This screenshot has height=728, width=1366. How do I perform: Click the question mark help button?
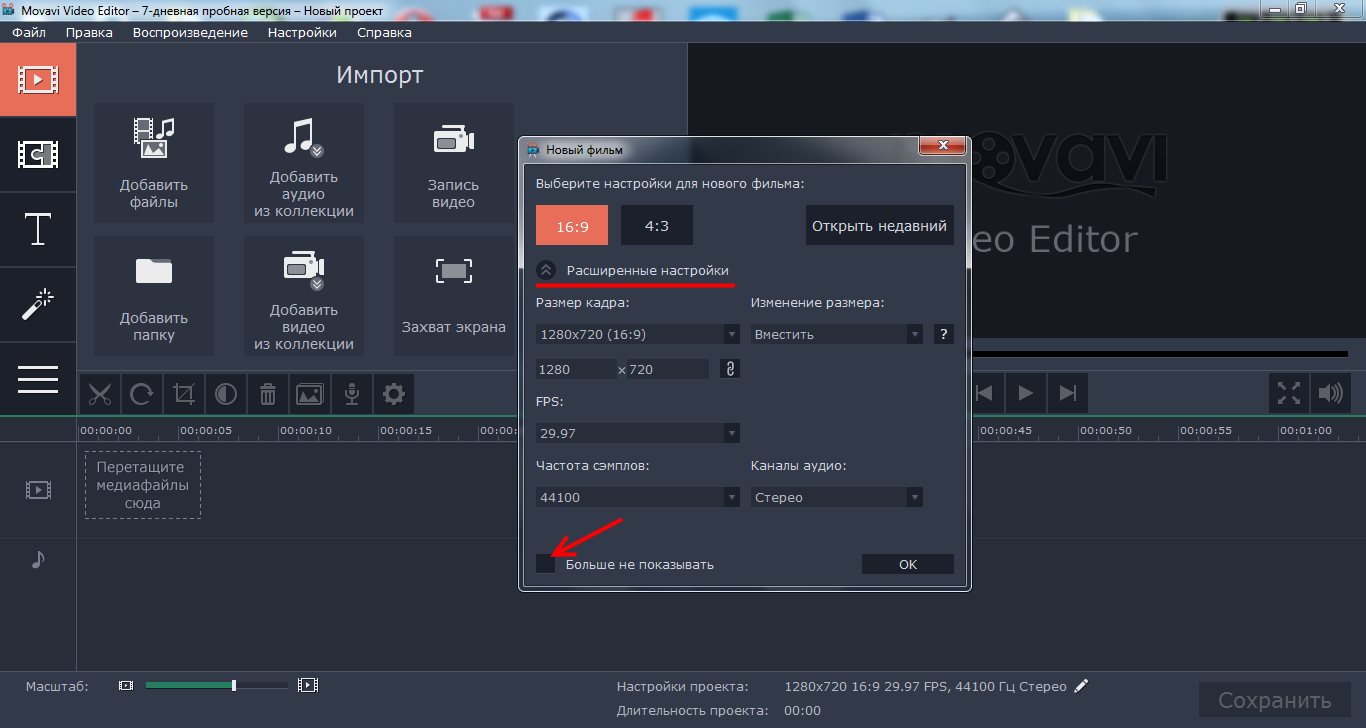[x=944, y=334]
